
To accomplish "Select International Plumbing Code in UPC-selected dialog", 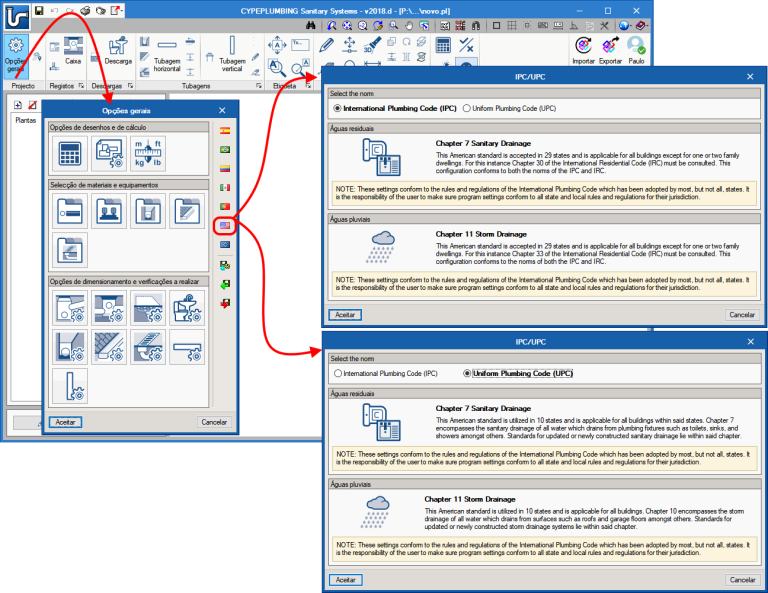I will point(385,373).
